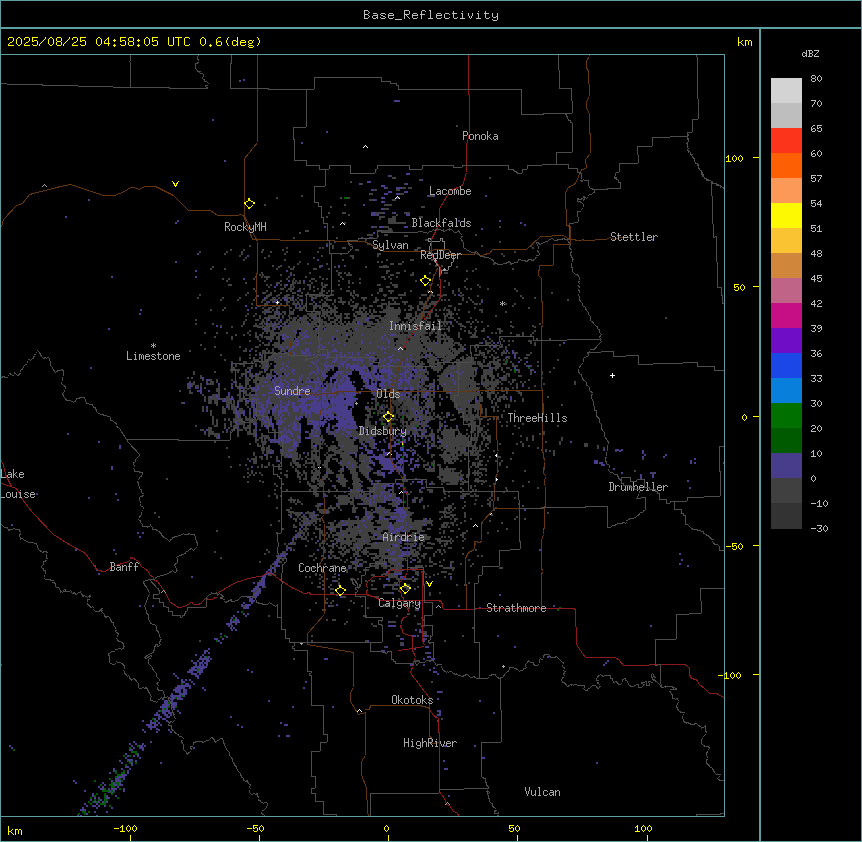Image resolution: width=862 pixels, height=842 pixels.
Task: Select the green 20-30 dBZ legend swatch
Action: tap(786, 416)
